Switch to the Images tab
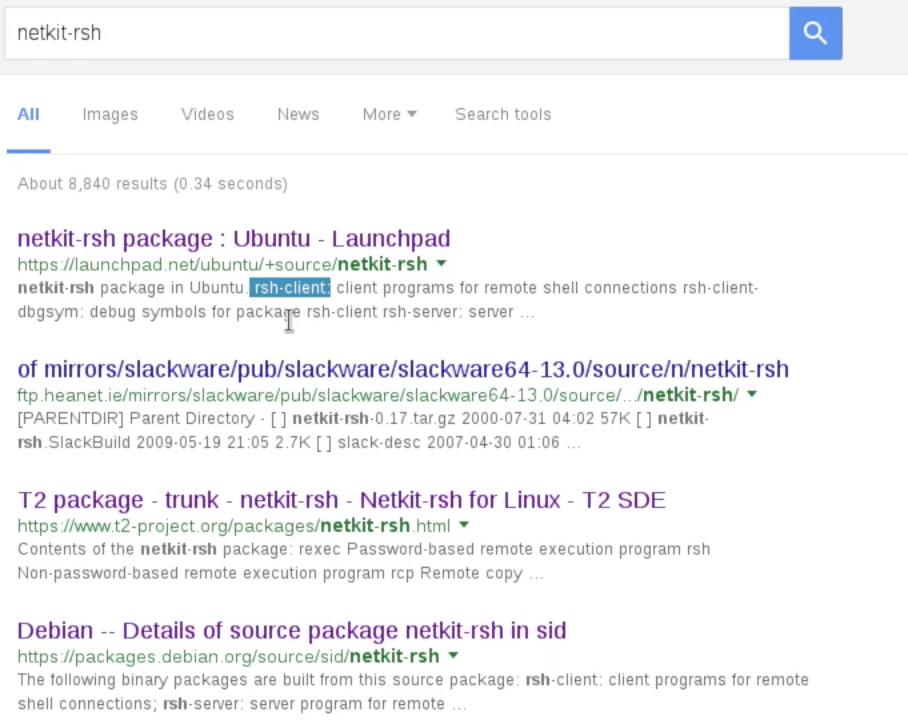 tap(110, 114)
